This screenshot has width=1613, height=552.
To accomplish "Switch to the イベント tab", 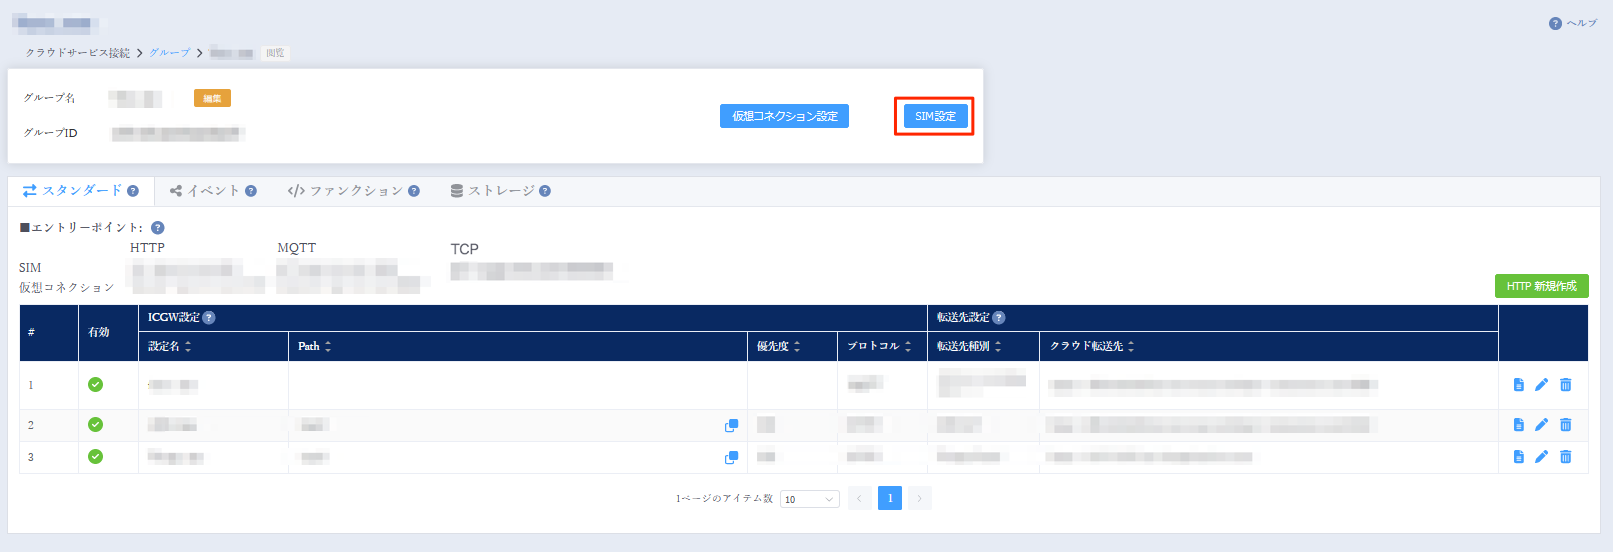I will coord(213,191).
